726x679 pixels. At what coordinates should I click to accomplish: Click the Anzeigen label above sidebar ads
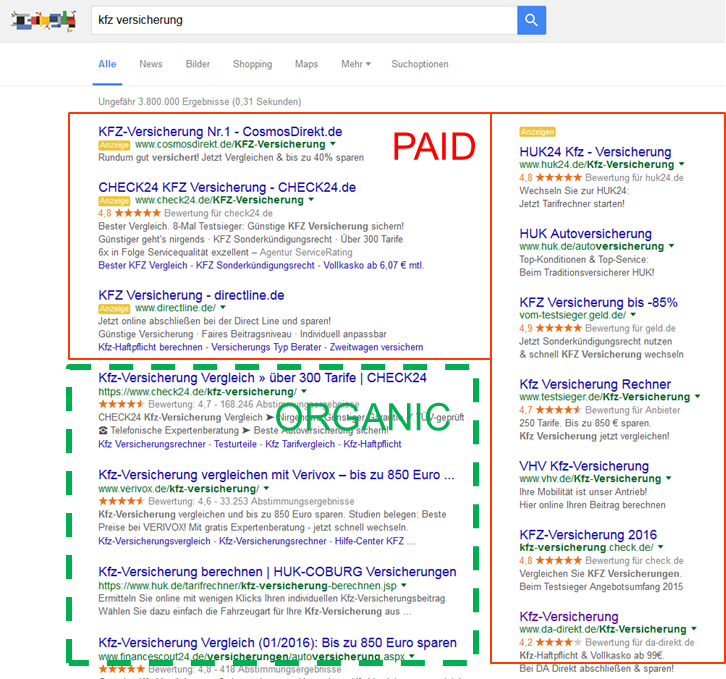coord(537,132)
